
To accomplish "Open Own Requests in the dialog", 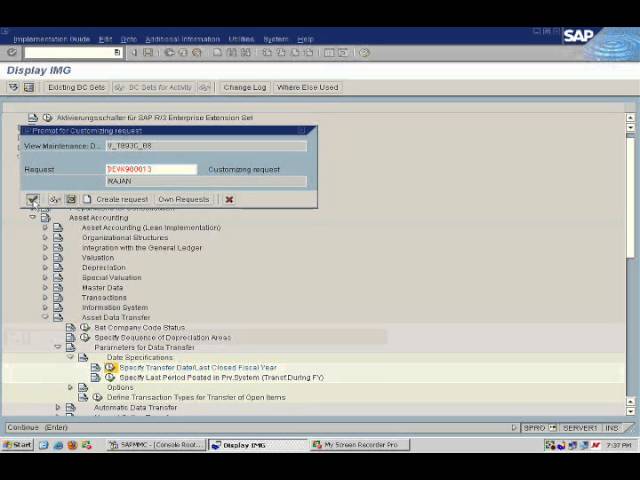I will pyautogui.click(x=184, y=199).
